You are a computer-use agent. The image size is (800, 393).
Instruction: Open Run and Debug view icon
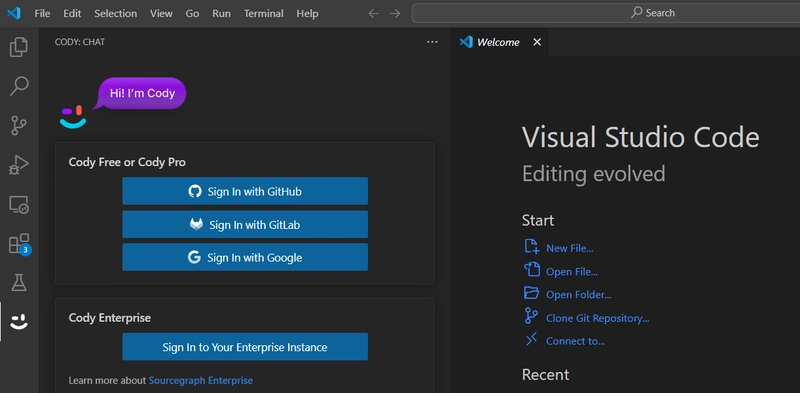coord(19,165)
